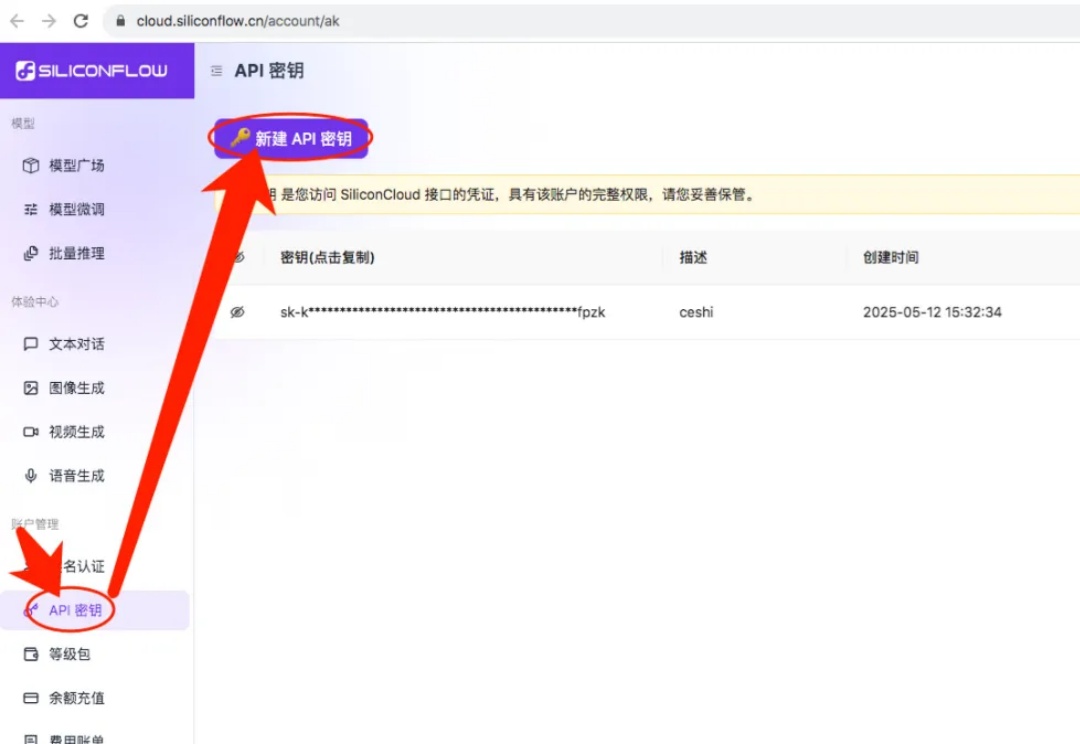Collapse the sidebar via the icon beside API 密钥 title
1080x744 pixels.
pyautogui.click(x=216, y=70)
